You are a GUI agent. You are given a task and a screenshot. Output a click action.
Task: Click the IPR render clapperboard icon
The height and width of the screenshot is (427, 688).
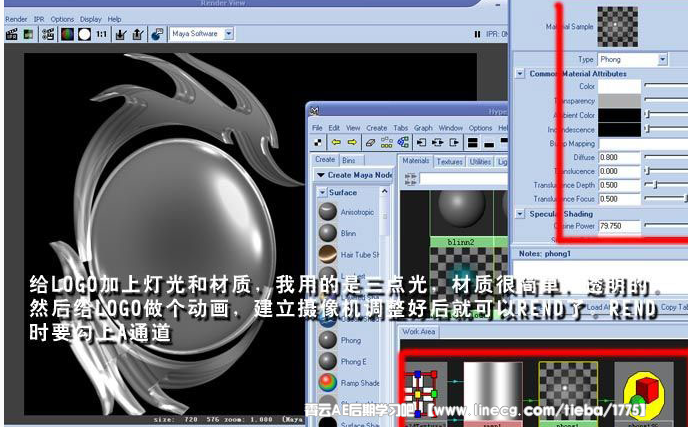click(x=12, y=34)
